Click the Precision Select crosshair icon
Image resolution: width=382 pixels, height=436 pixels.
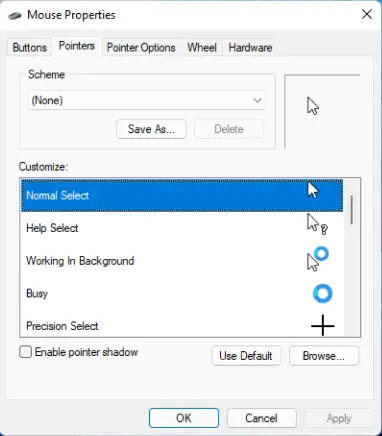tap(323, 325)
